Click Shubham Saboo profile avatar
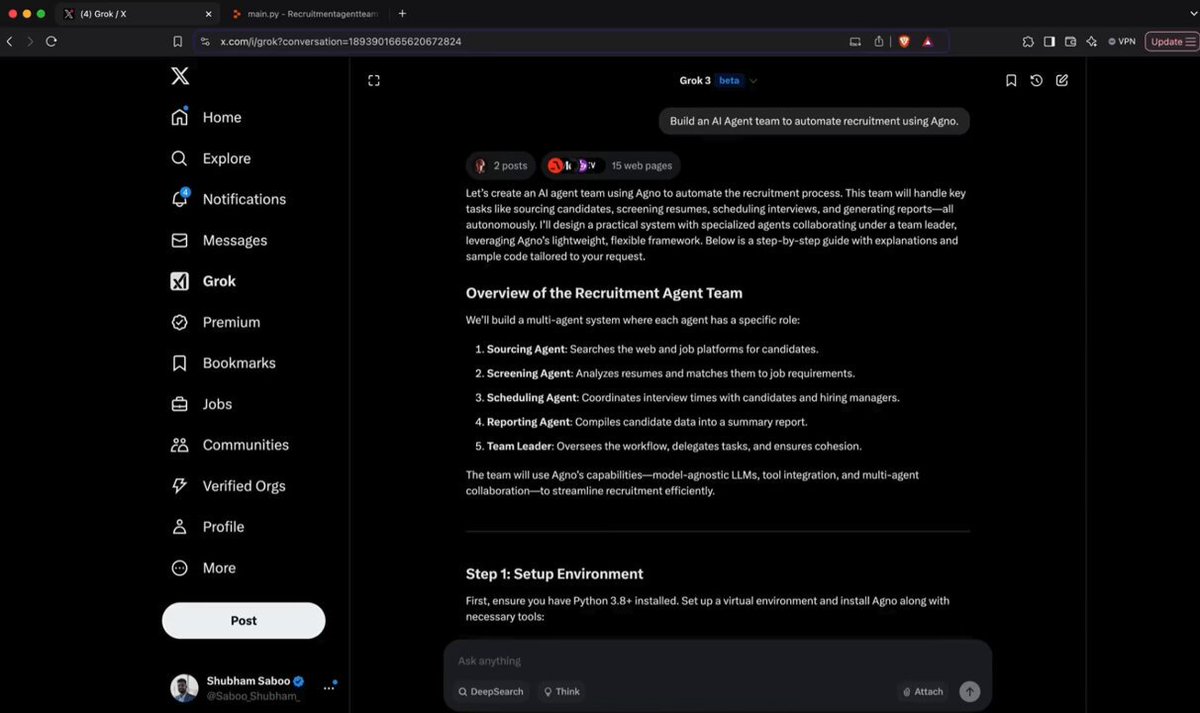The image size is (1200, 713). coord(184,688)
